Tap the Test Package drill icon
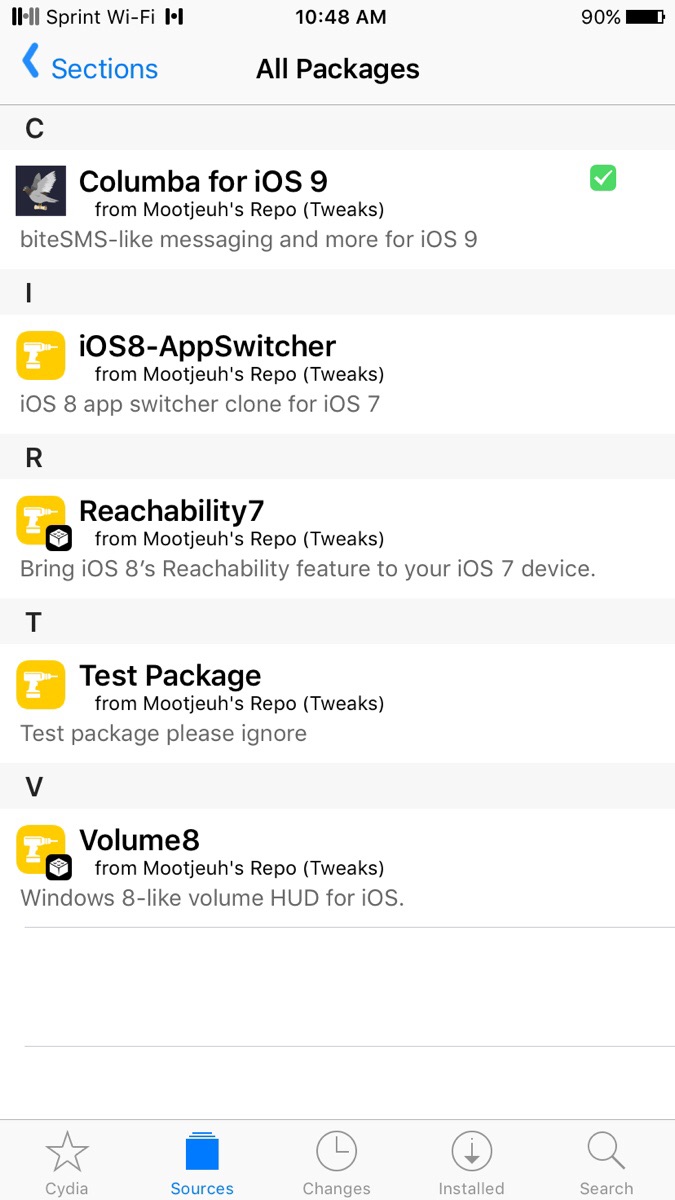This screenshot has width=675, height=1200. 41,684
